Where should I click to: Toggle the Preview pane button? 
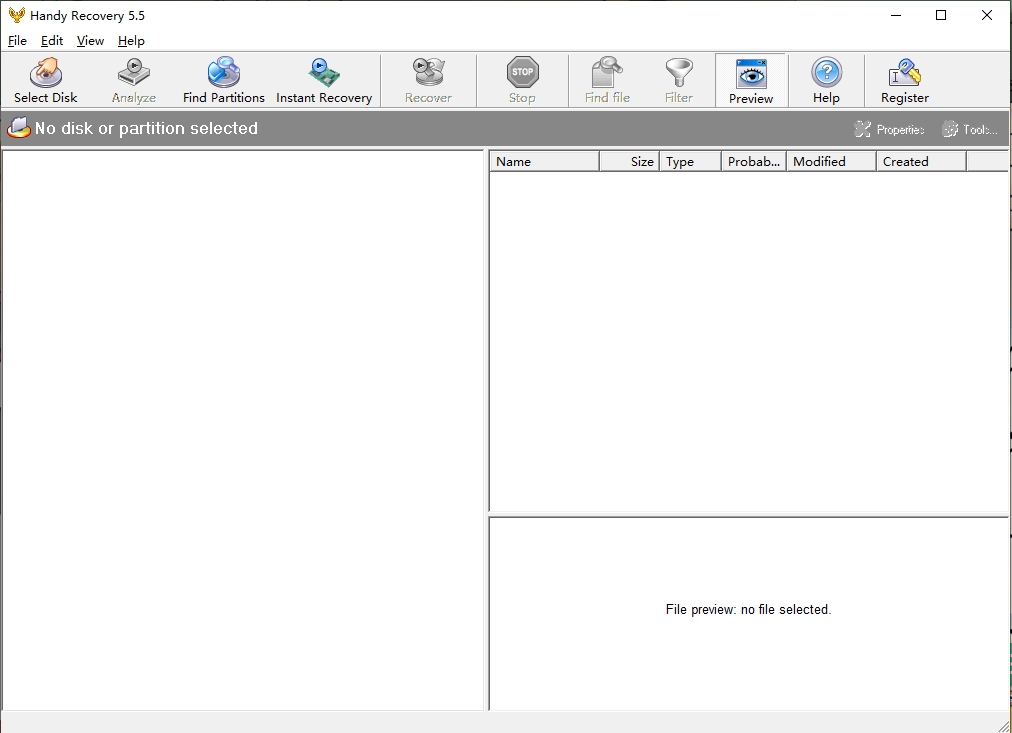pyautogui.click(x=751, y=80)
